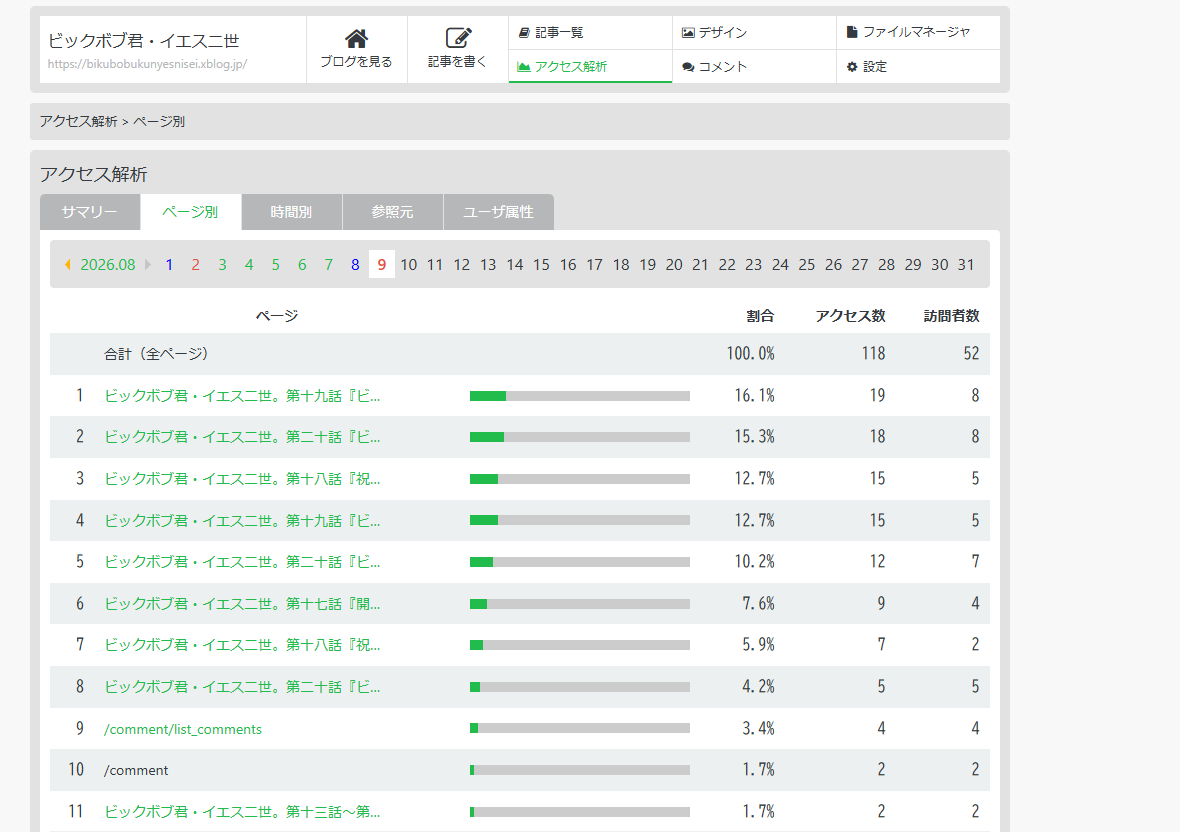Viewport: 1180px width, 832px height.
Task: Go to previous month with orange arrow
Action: pyautogui.click(x=68, y=265)
